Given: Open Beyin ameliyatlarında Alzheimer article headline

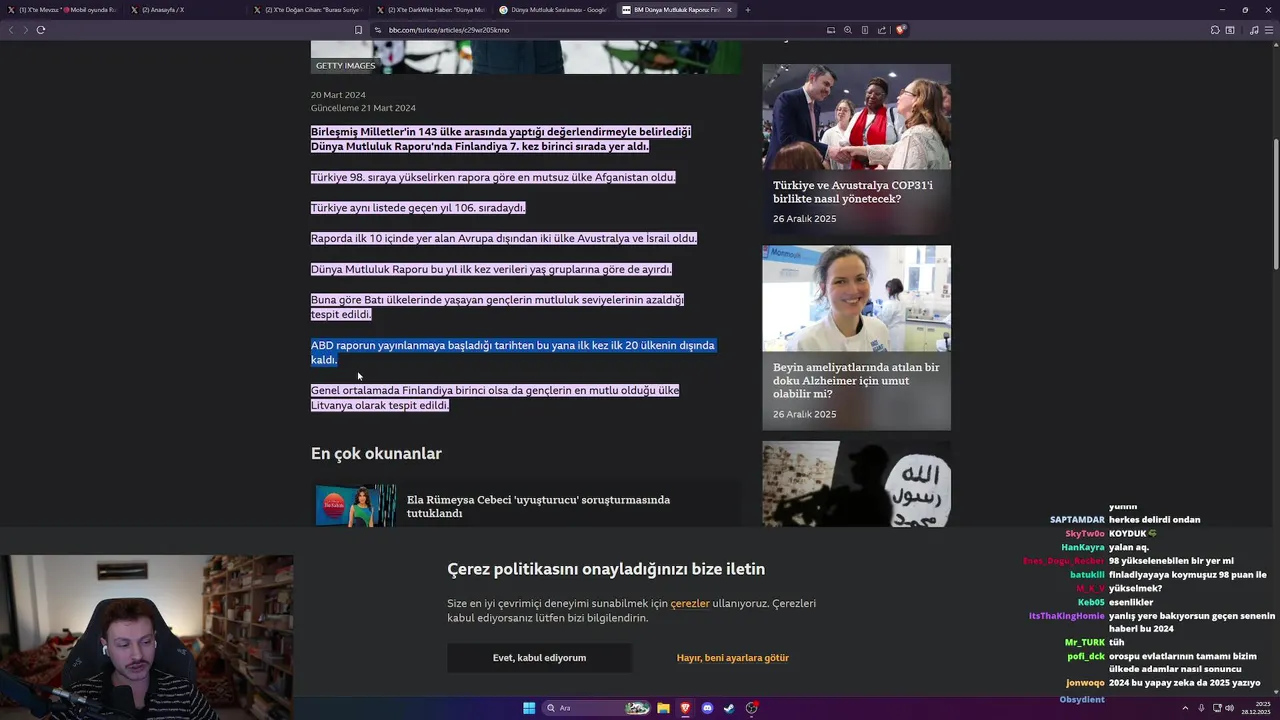Looking at the screenshot, I should 856,380.
